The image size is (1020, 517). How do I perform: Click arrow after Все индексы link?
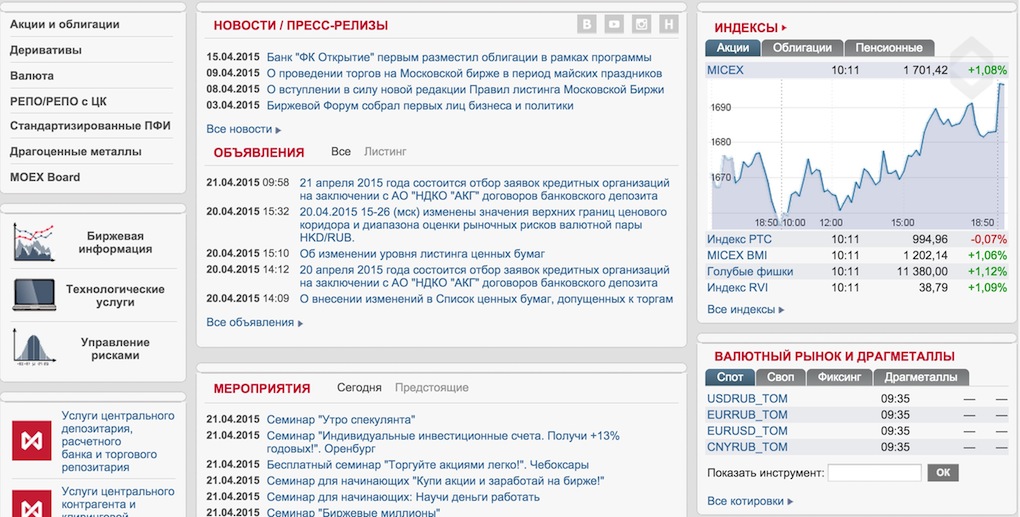pos(781,310)
